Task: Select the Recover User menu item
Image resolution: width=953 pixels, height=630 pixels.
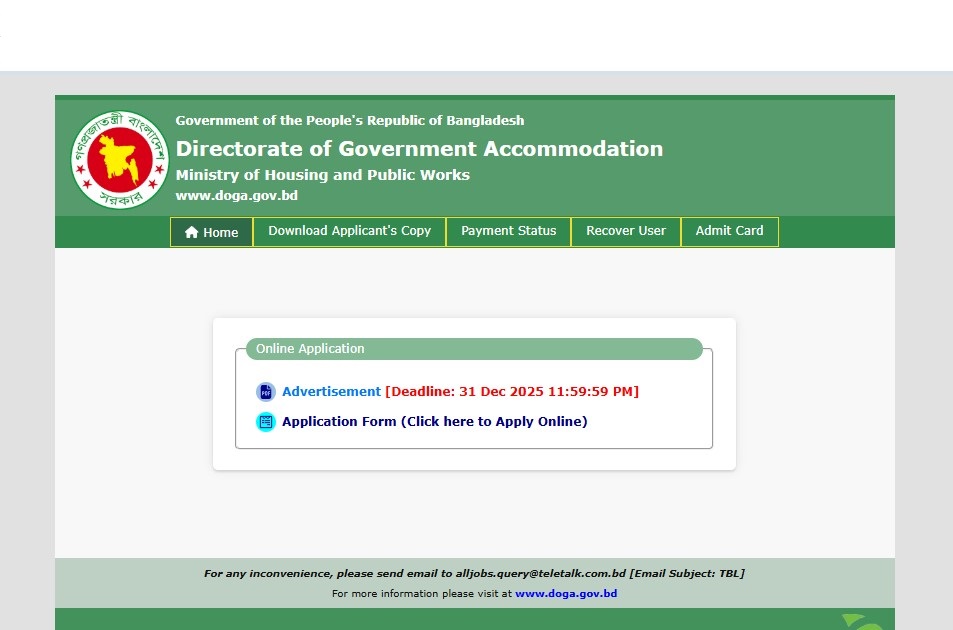Action: click(625, 231)
